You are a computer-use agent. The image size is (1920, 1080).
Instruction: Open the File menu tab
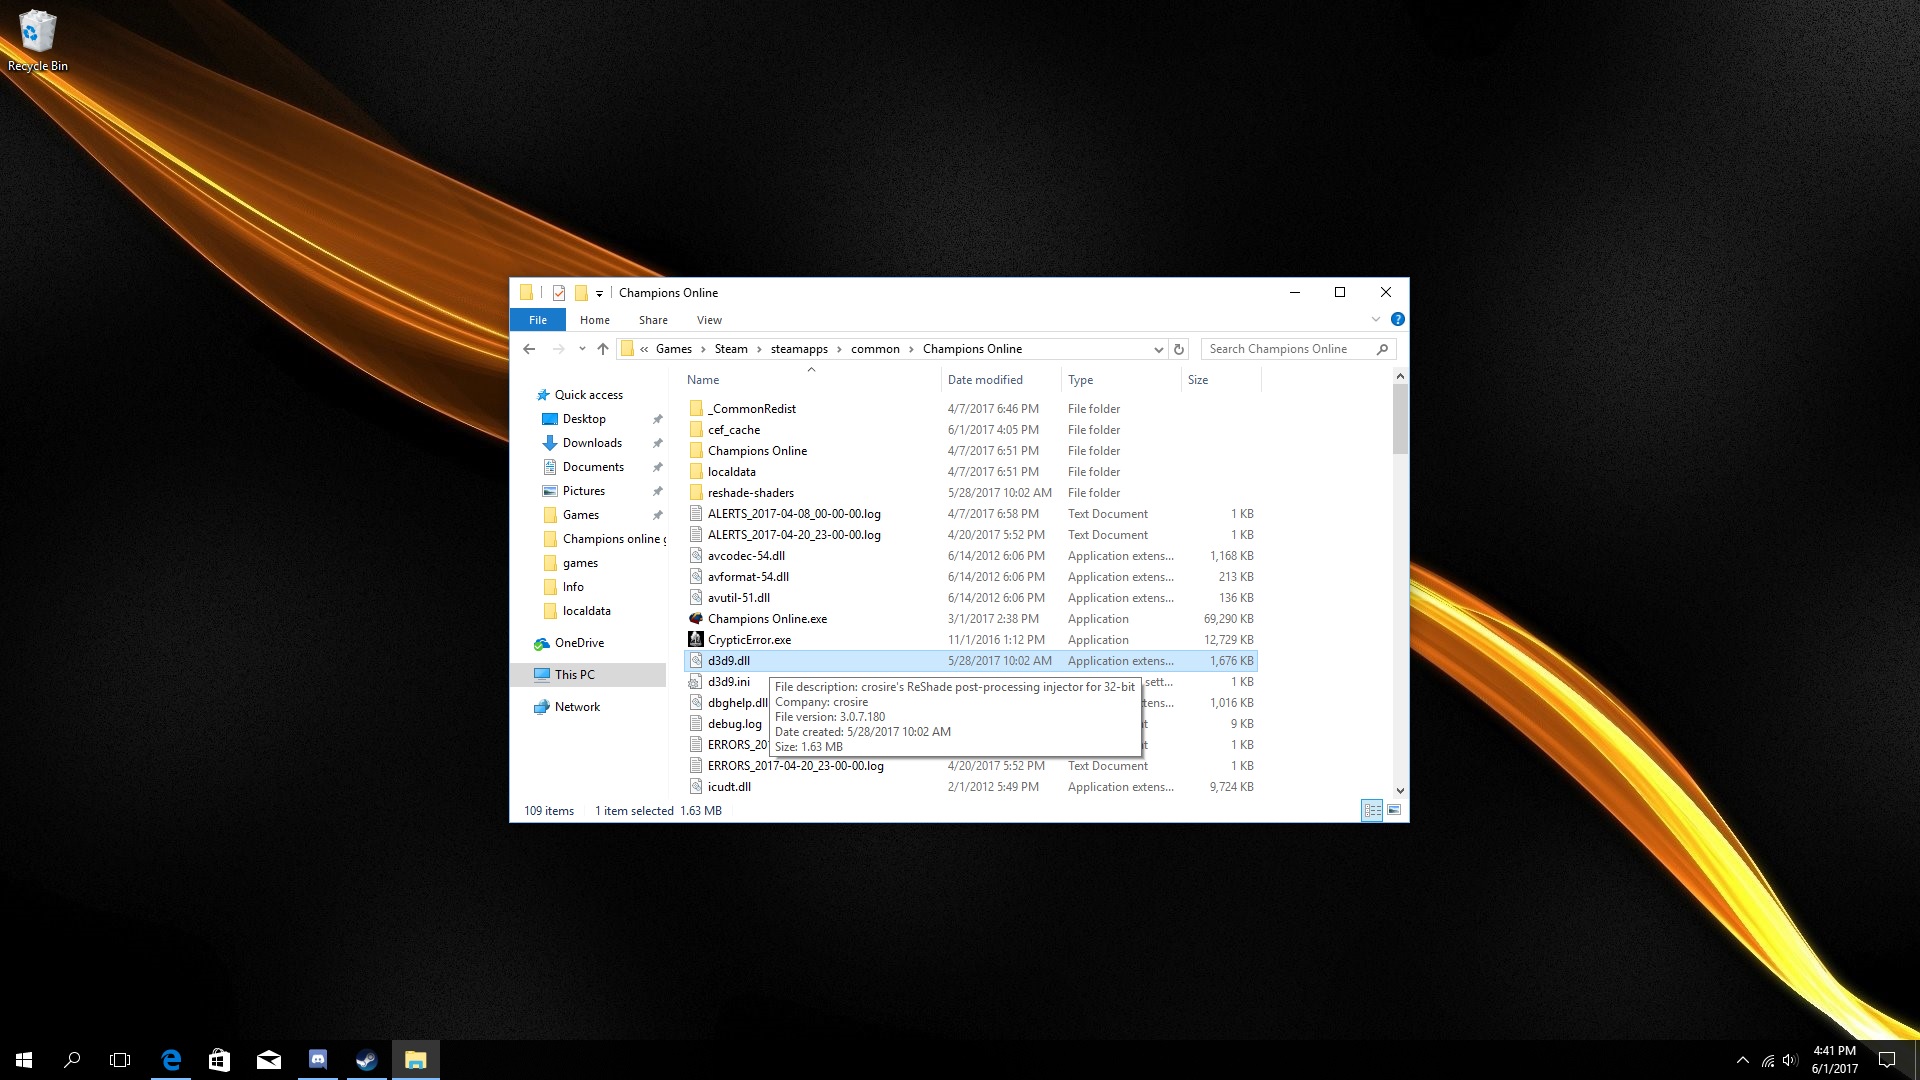point(538,320)
